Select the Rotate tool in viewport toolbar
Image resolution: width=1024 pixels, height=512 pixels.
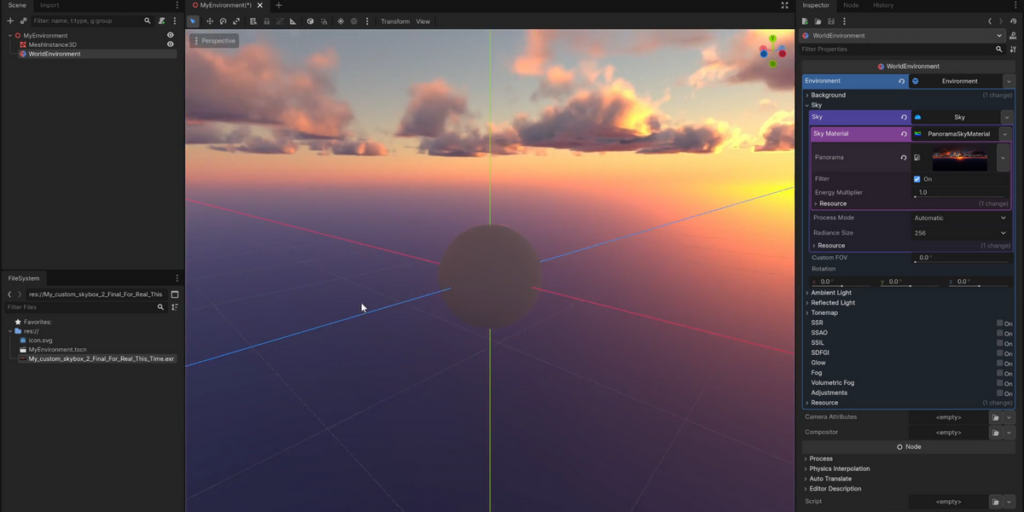(x=223, y=21)
